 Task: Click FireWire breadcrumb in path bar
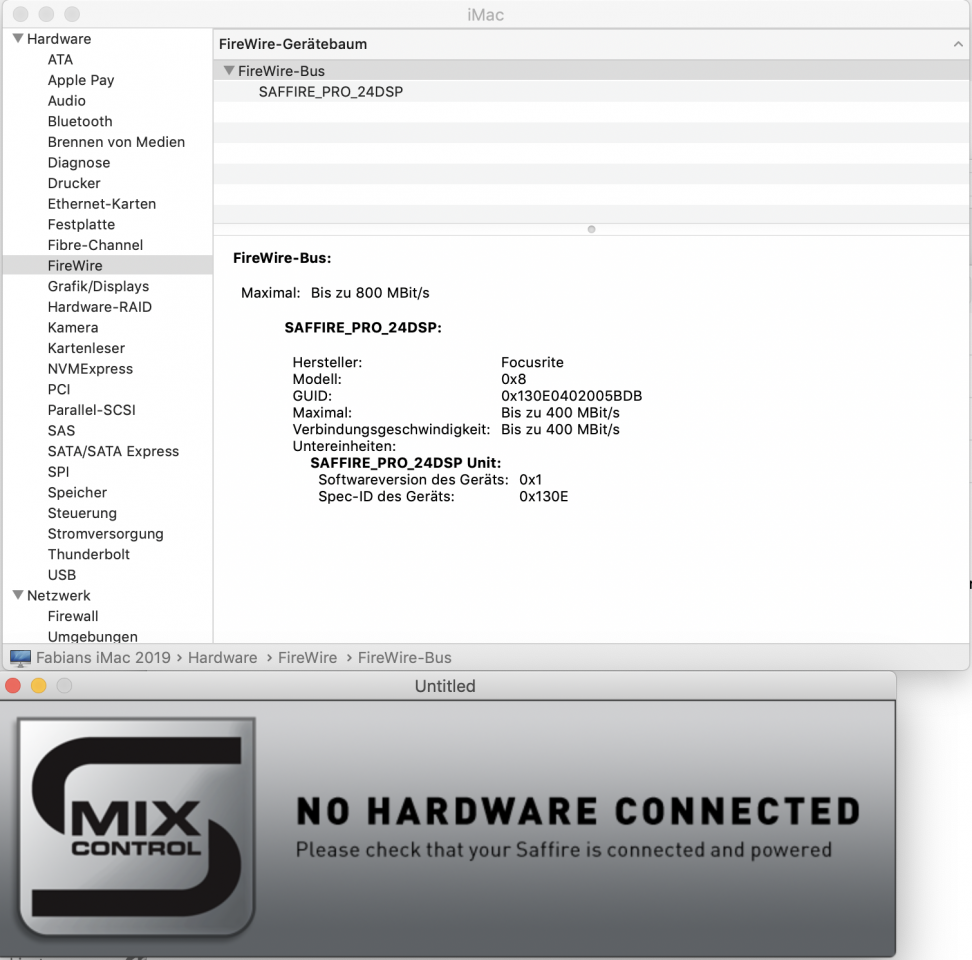tap(307, 657)
